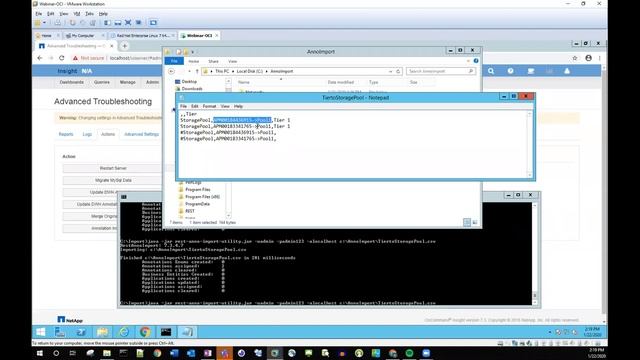The height and width of the screenshot is (360, 640).
Task: Switch to the My Computer VMware tab
Action: click(83, 36)
